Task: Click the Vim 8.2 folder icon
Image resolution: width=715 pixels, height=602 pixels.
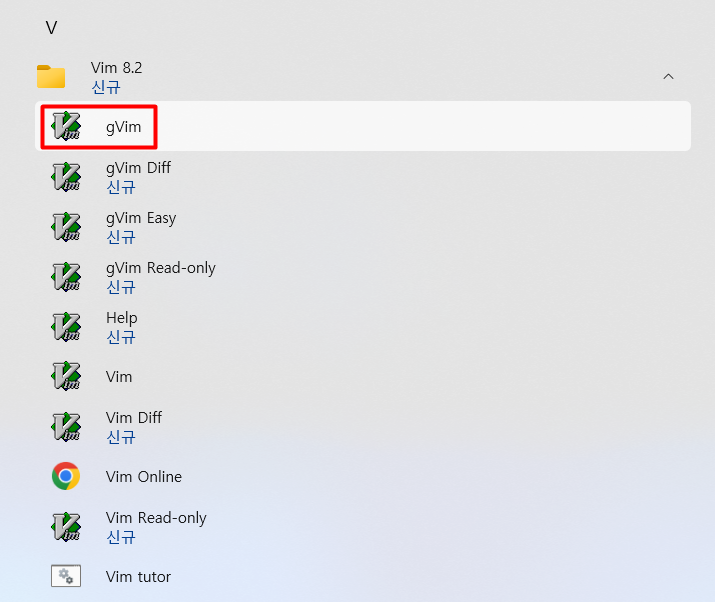Action: coord(51,76)
